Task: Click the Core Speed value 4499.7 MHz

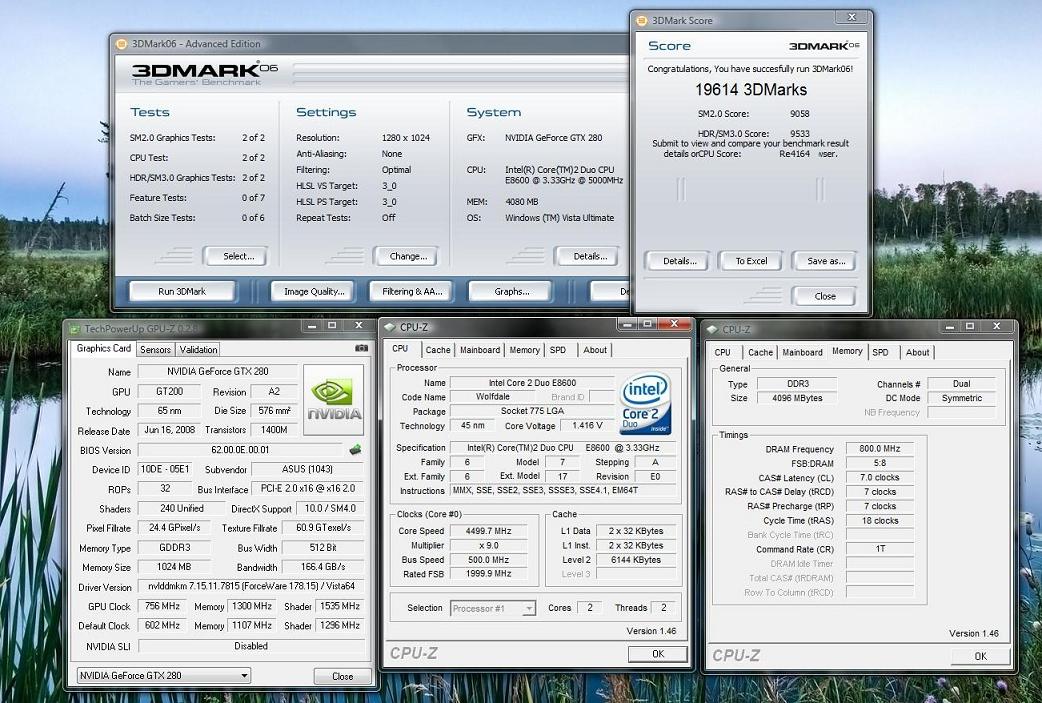Action: tap(488, 531)
